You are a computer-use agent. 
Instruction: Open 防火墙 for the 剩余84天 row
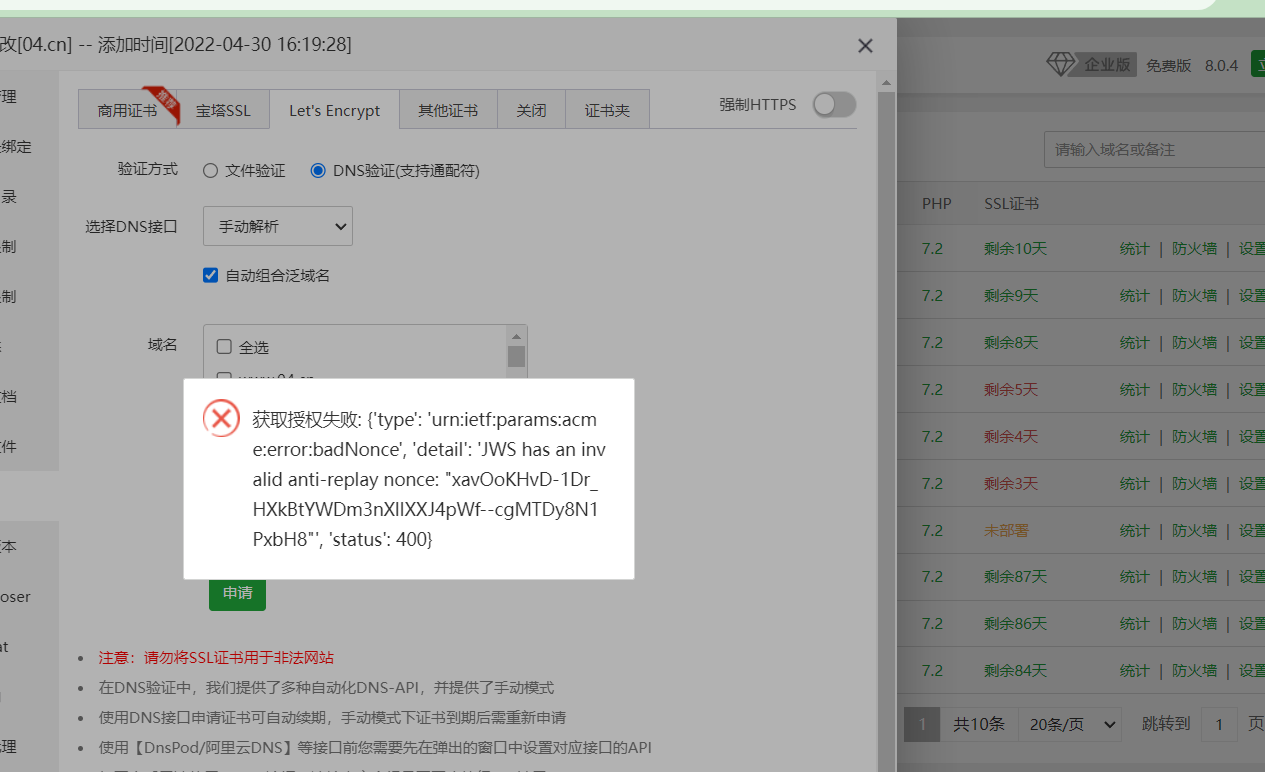[1194, 670]
